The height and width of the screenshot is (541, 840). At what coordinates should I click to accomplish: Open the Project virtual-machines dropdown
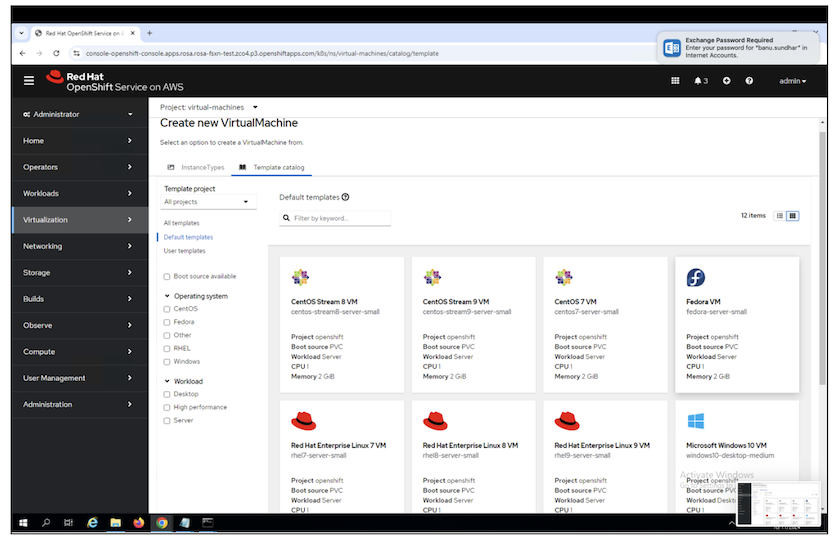pyautogui.click(x=209, y=107)
